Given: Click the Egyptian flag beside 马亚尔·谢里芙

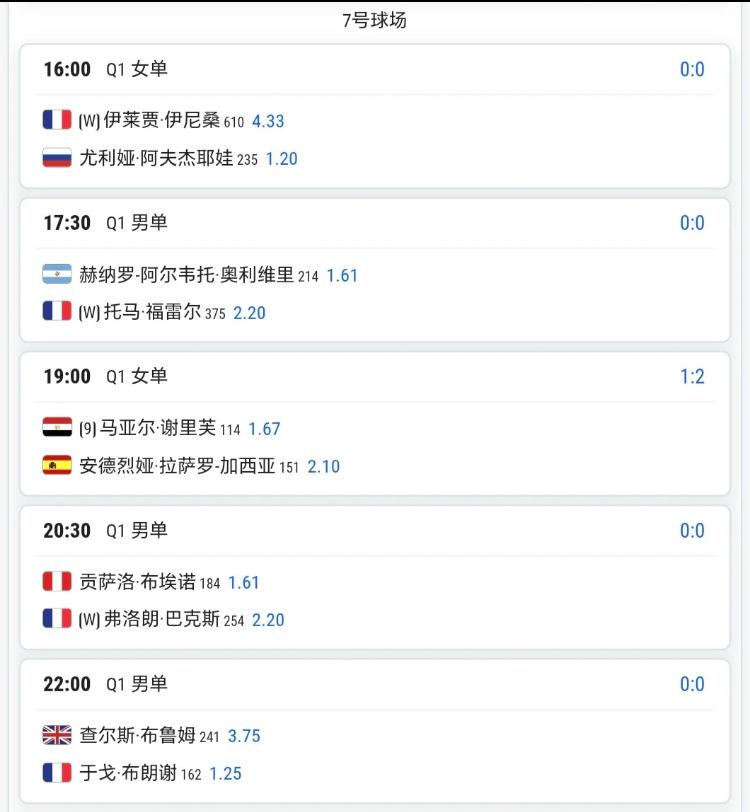Looking at the screenshot, I should coord(57,427).
